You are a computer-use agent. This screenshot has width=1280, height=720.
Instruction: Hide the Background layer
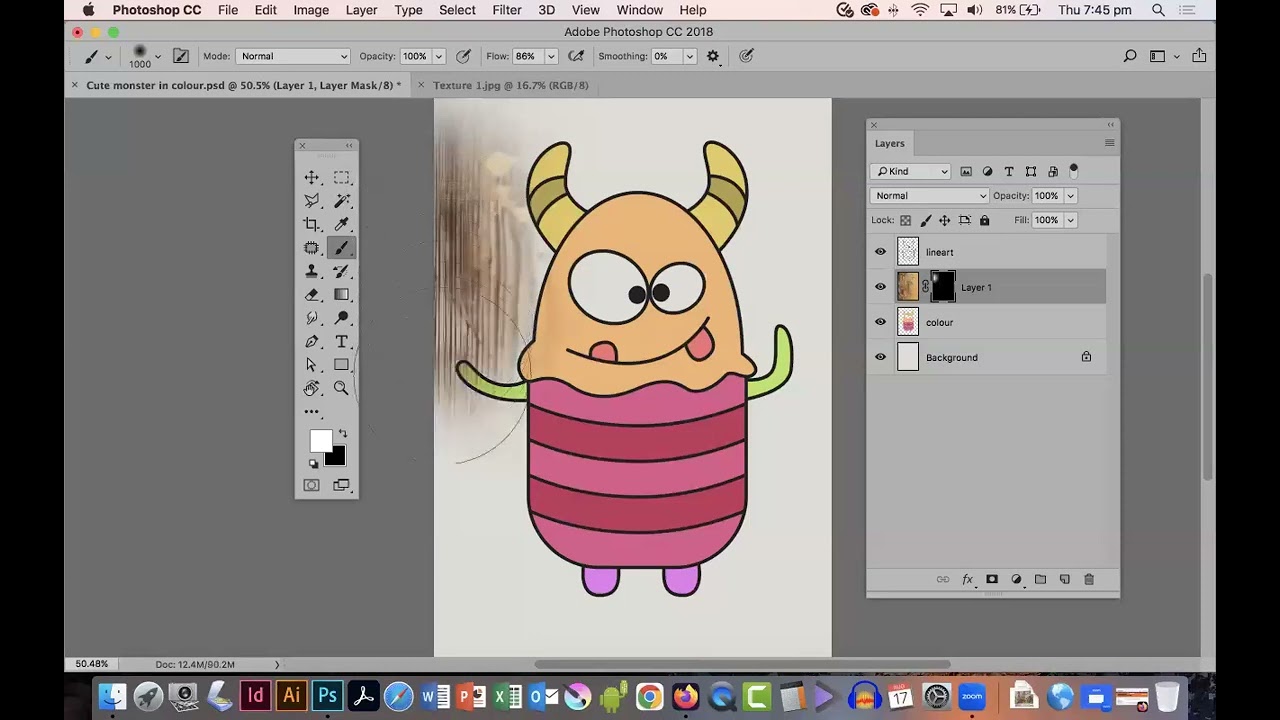880,357
